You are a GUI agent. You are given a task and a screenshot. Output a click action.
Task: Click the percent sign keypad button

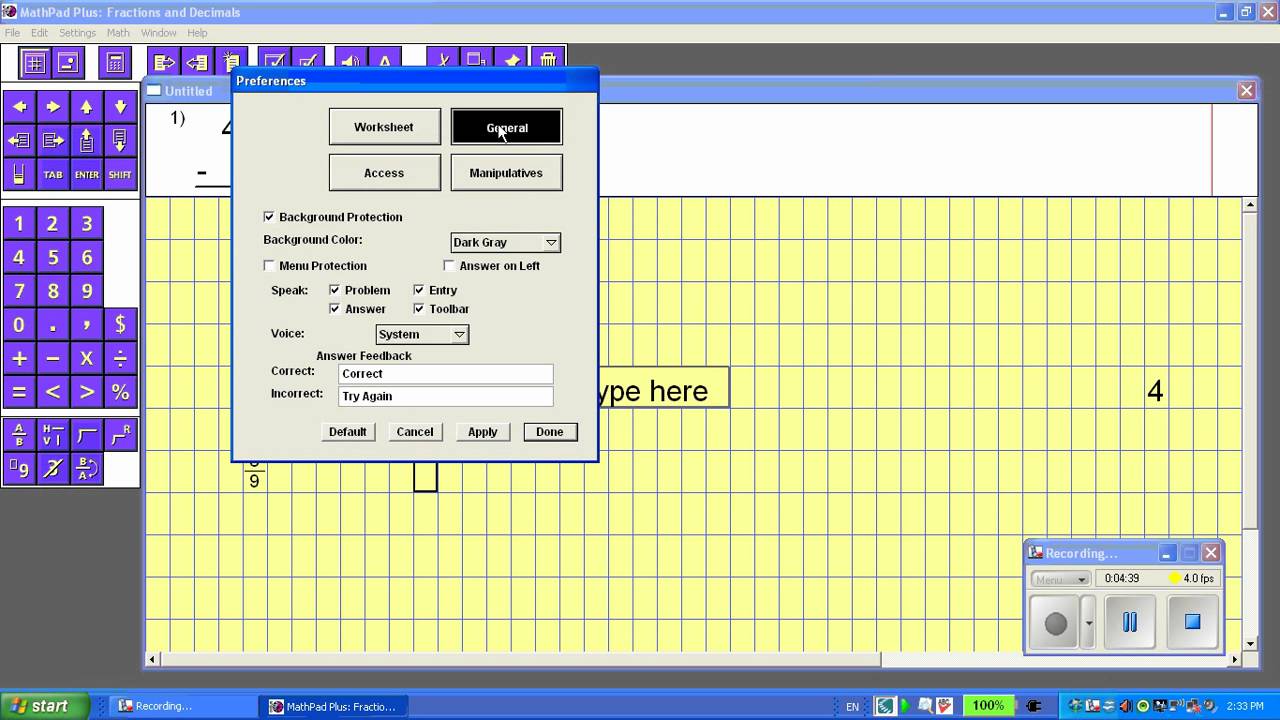click(x=120, y=392)
